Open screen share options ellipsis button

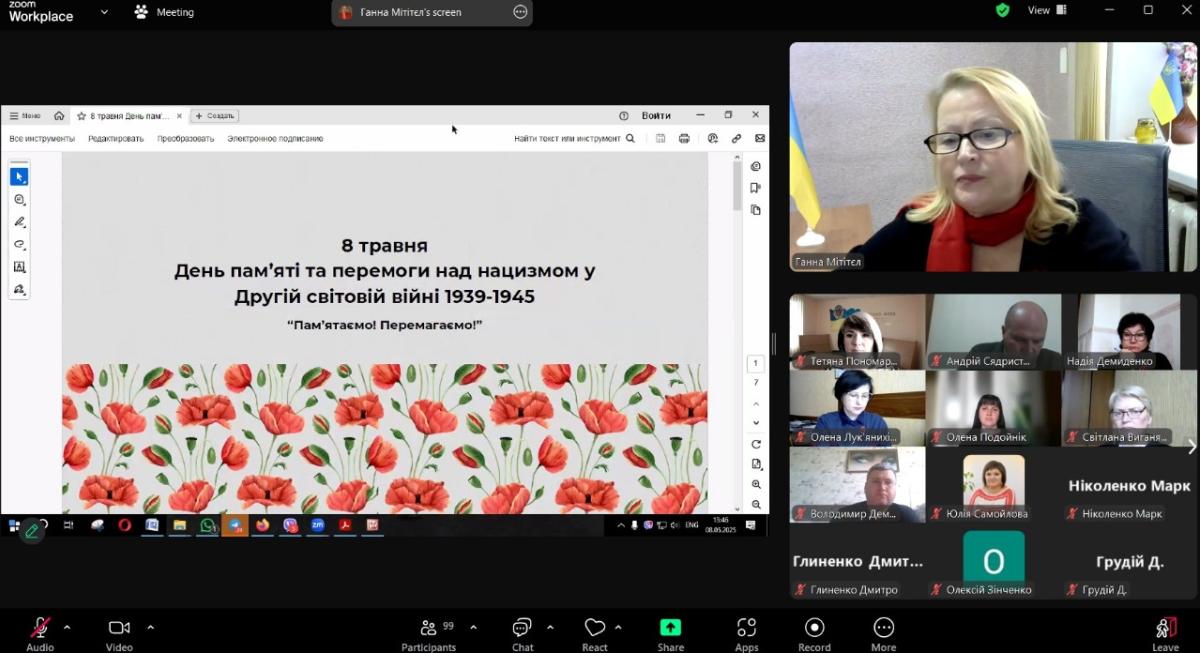520,12
